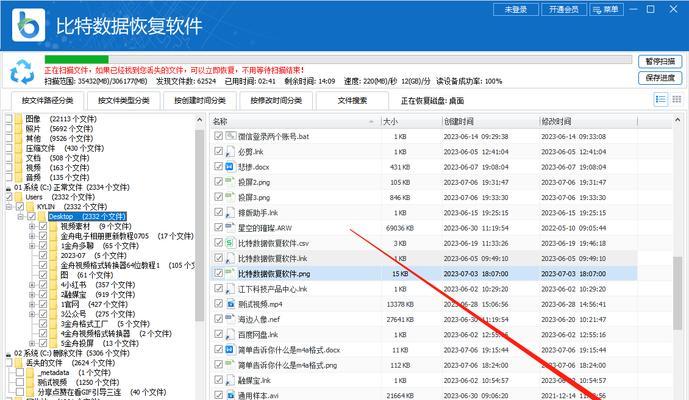Click video icon of 测试视频.mp4
The image size is (689, 400).
tap(230, 304)
